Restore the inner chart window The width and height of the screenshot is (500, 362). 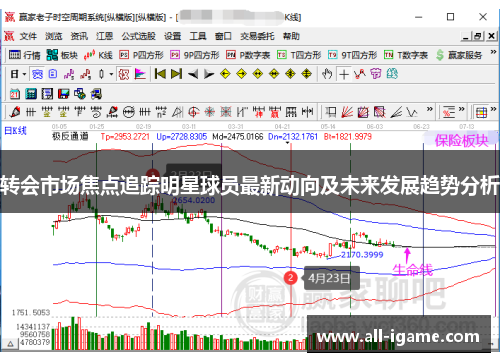pyautogui.click(x=478, y=36)
